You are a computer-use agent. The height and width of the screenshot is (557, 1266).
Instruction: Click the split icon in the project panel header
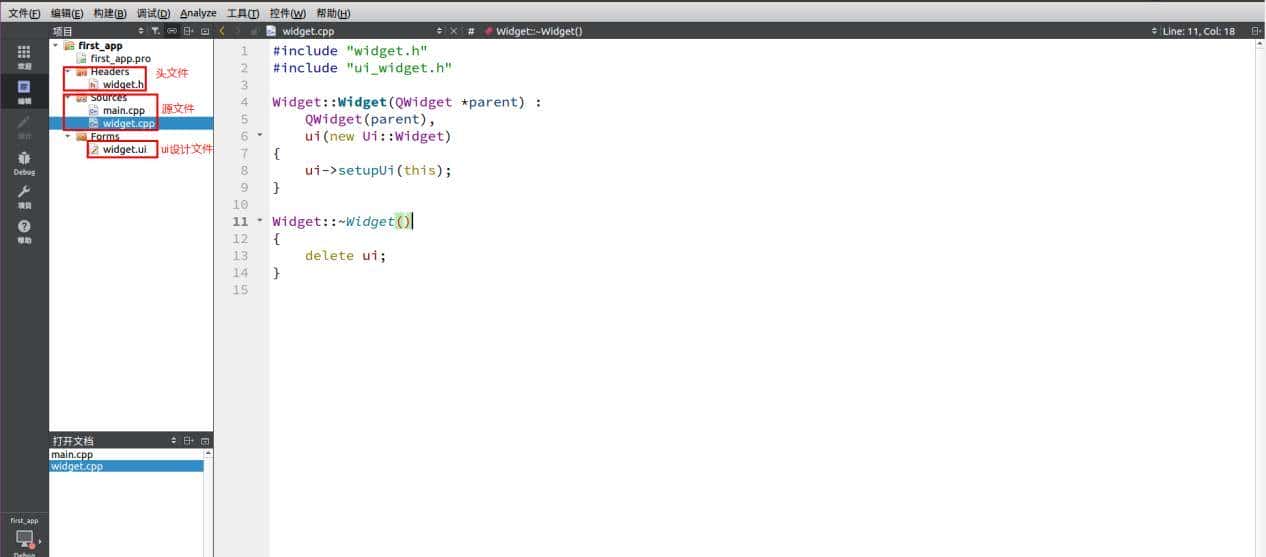[189, 31]
